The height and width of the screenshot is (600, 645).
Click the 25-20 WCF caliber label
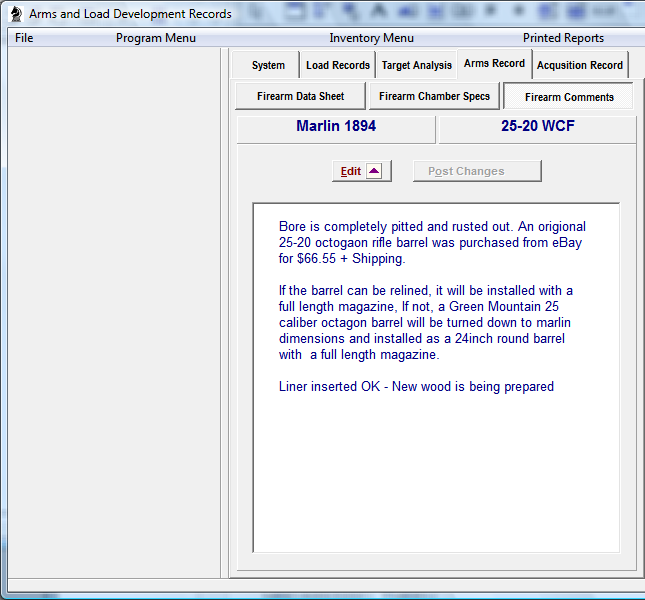538,126
